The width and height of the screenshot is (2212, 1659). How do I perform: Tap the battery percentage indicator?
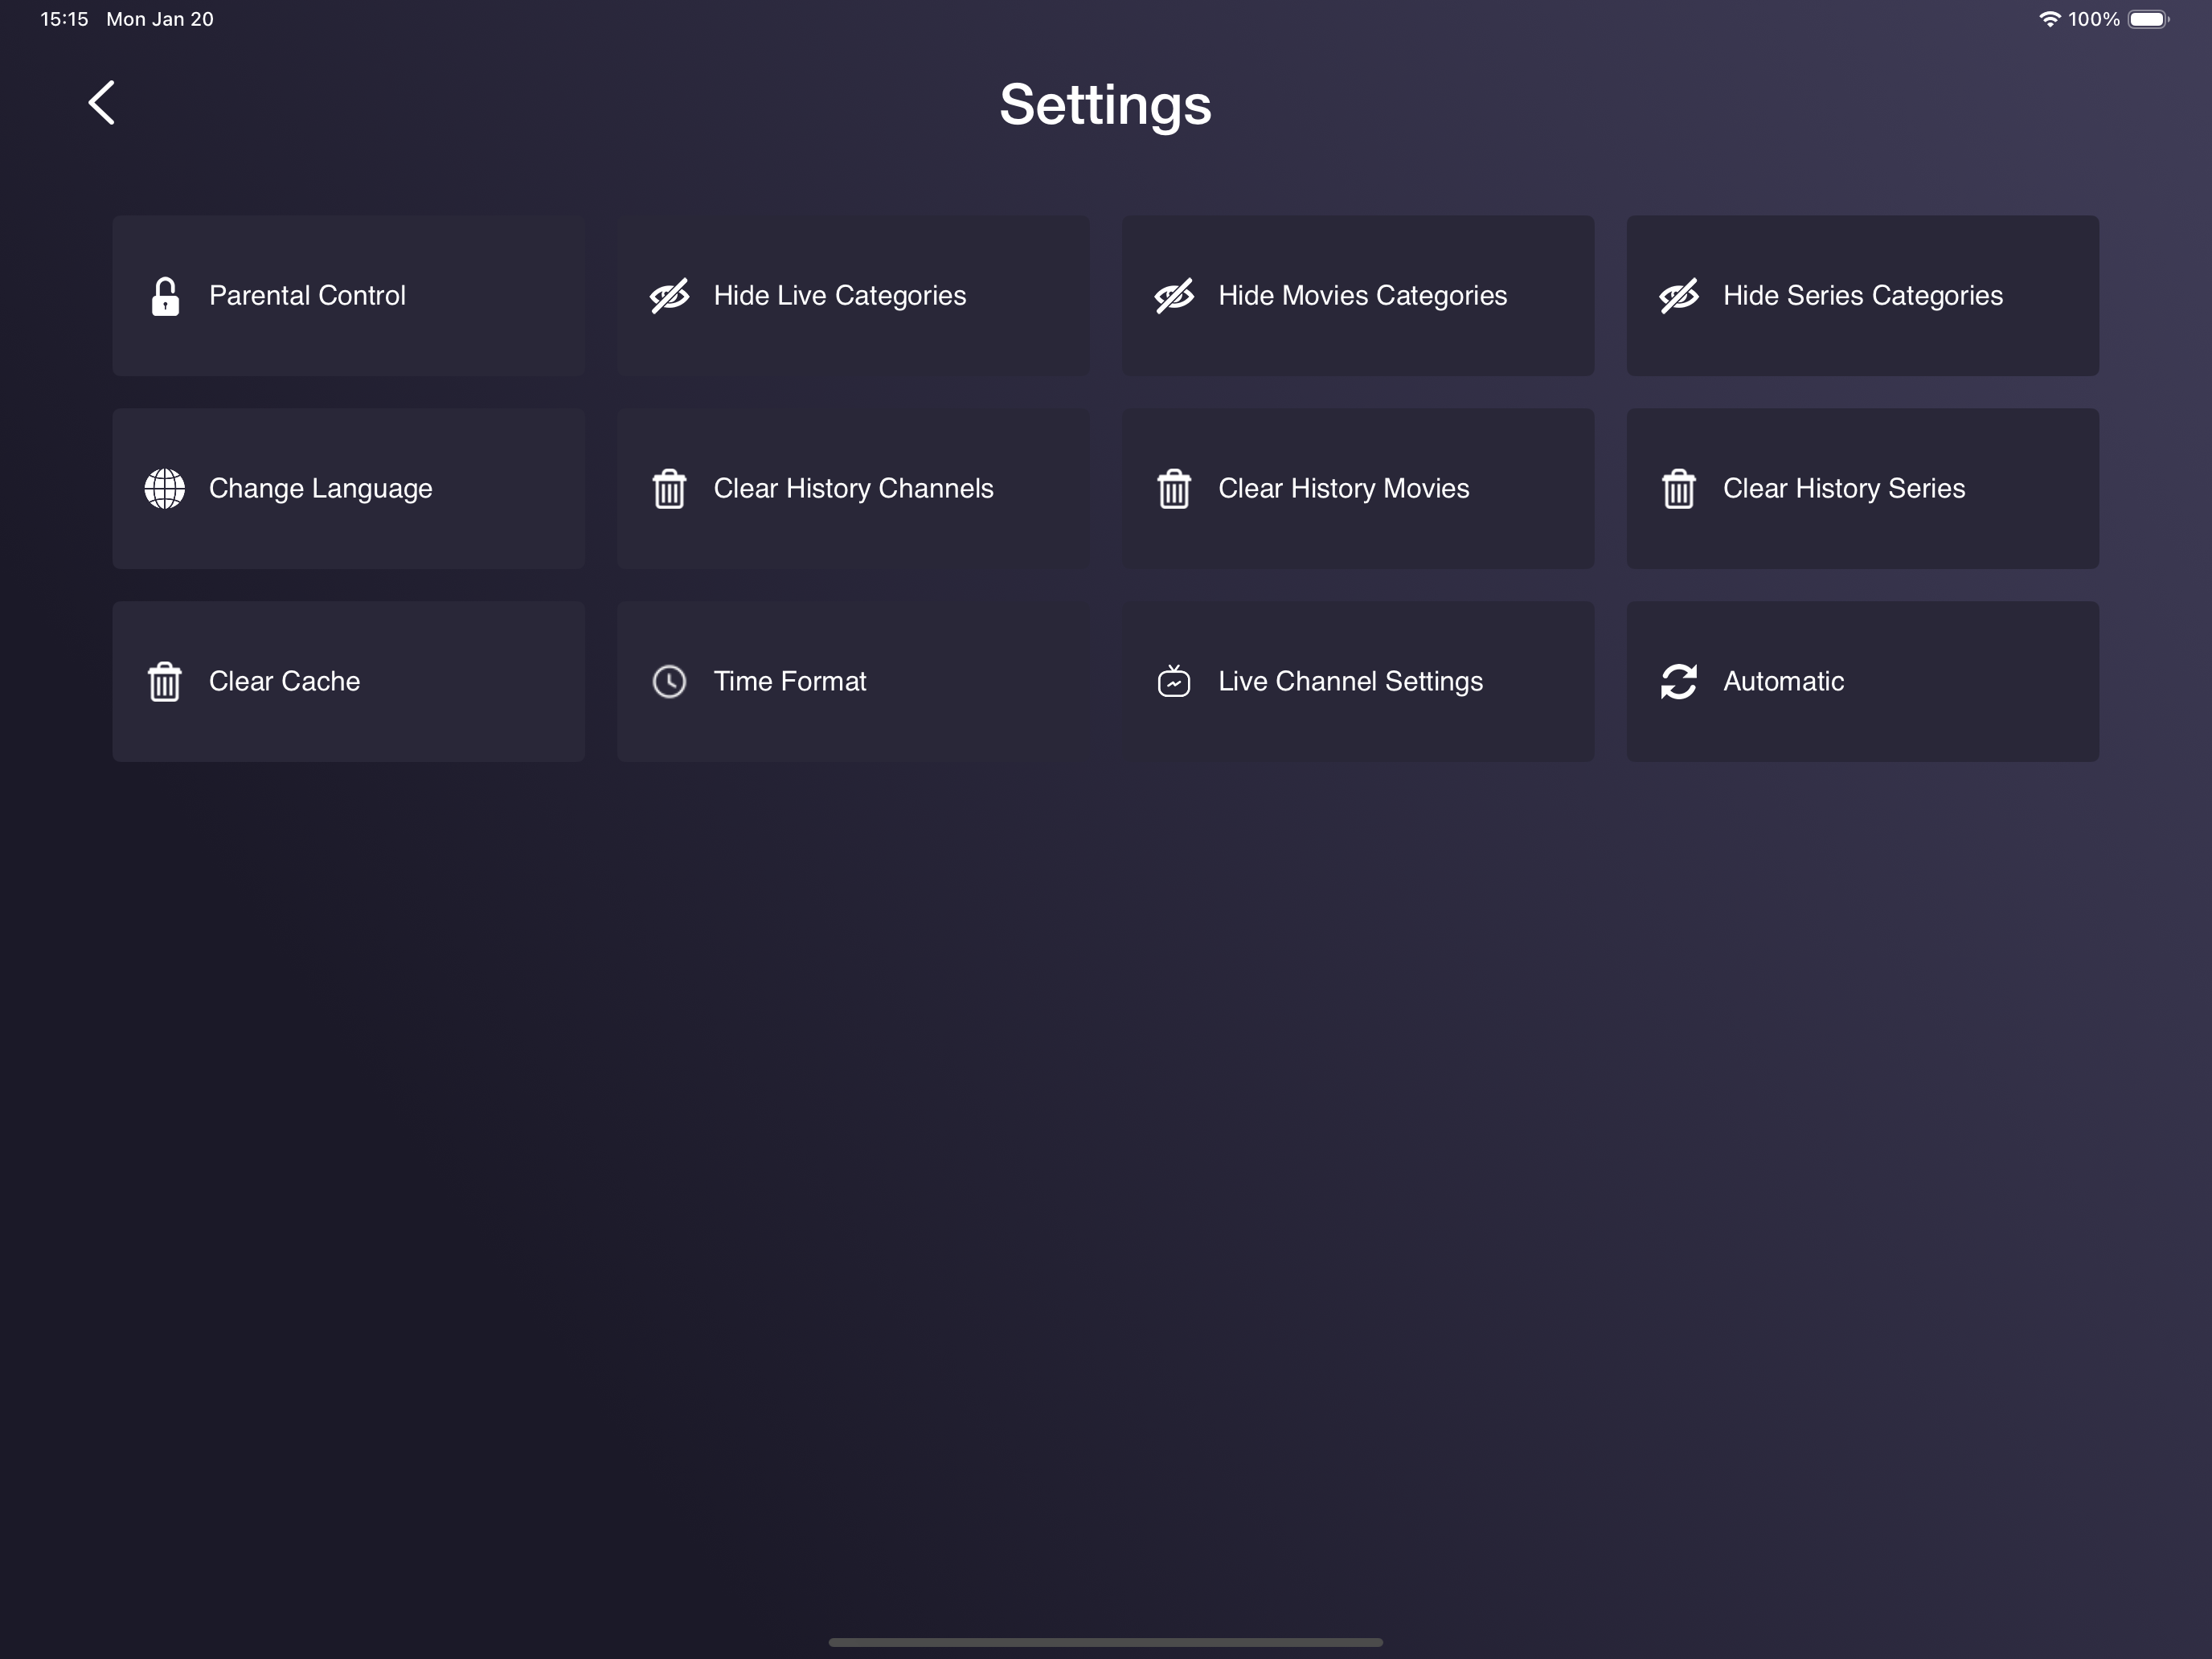coord(2095,18)
